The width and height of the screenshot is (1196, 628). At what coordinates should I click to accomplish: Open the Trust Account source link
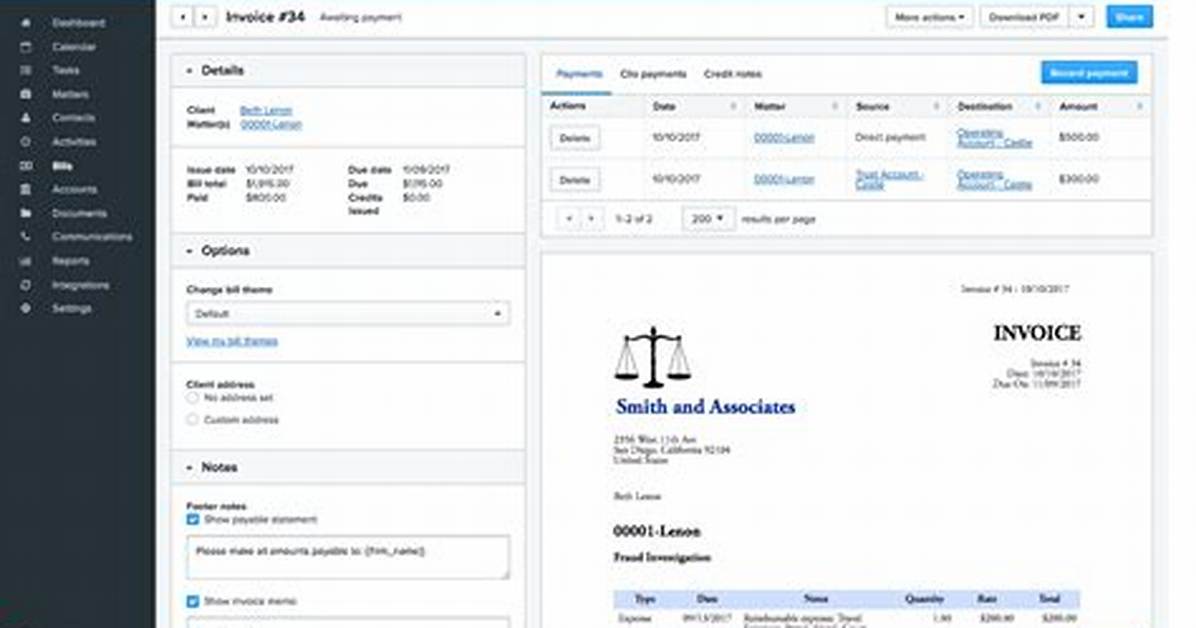coord(889,179)
